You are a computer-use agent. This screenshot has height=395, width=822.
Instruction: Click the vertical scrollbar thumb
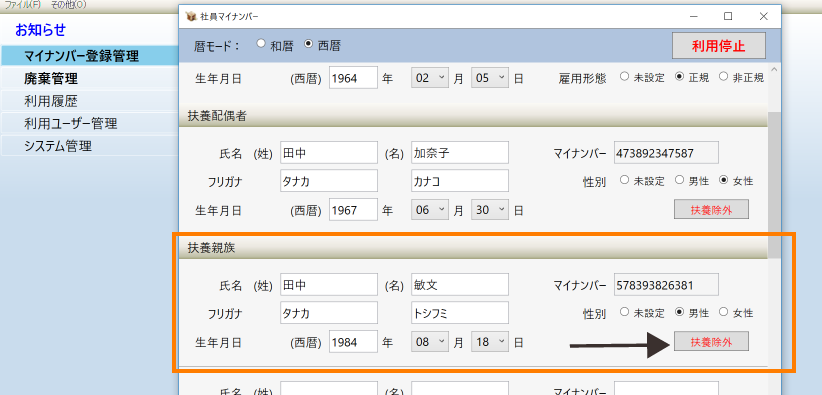tap(774, 185)
